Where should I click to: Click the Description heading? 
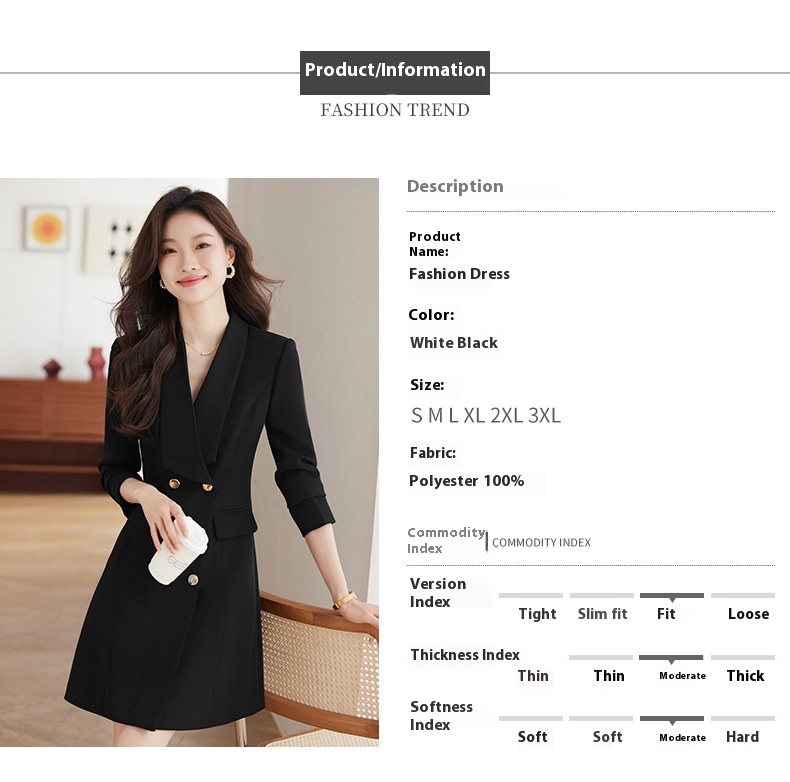pos(455,186)
